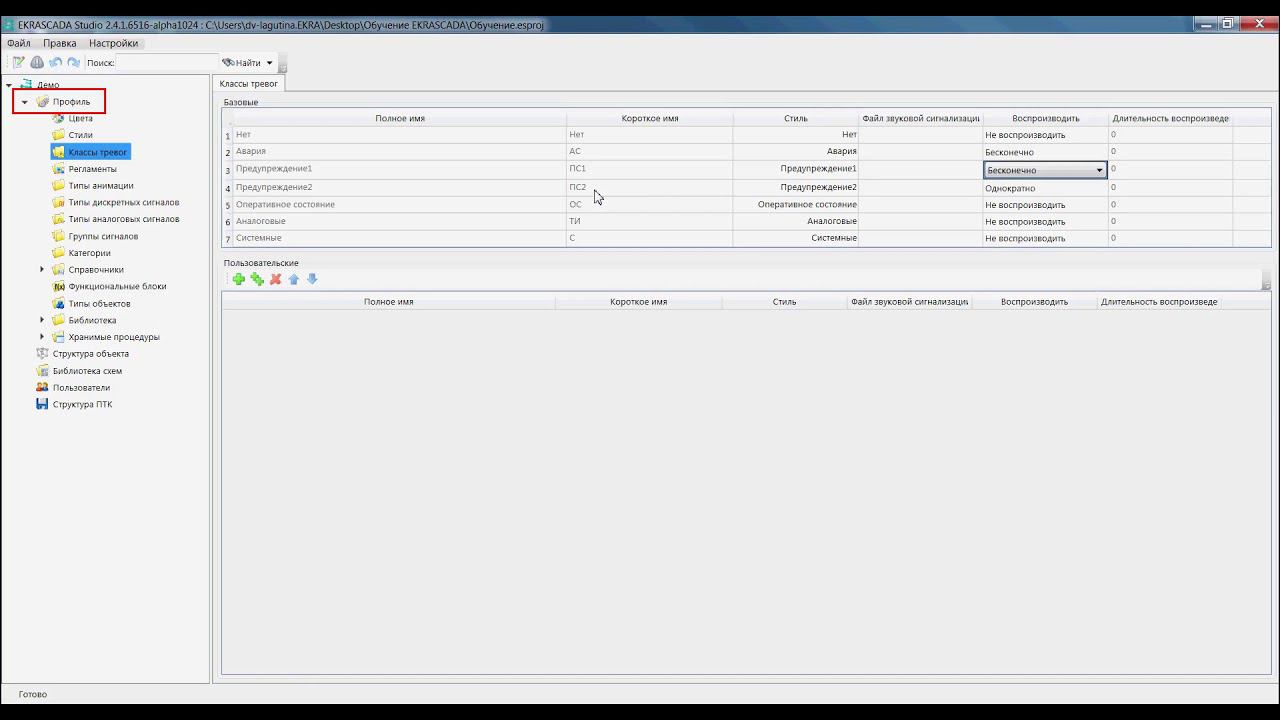This screenshot has width=1280, height=720.
Task: Click the Базовые Короткое имя column header
Action: (x=650, y=118)
